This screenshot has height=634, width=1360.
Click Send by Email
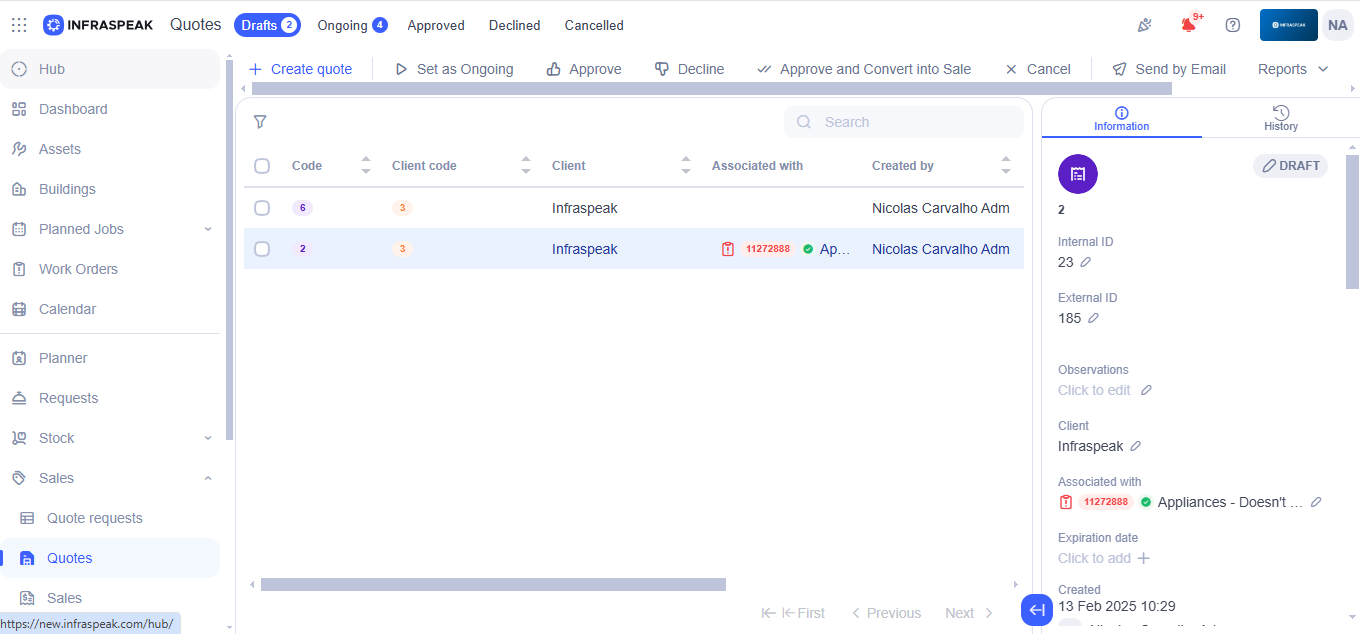1169,69
